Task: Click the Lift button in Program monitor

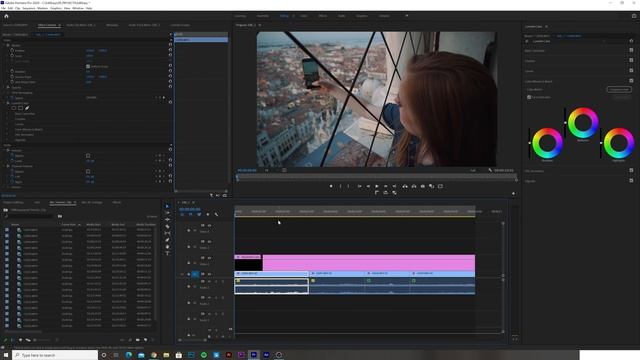Action: [405, 186]
